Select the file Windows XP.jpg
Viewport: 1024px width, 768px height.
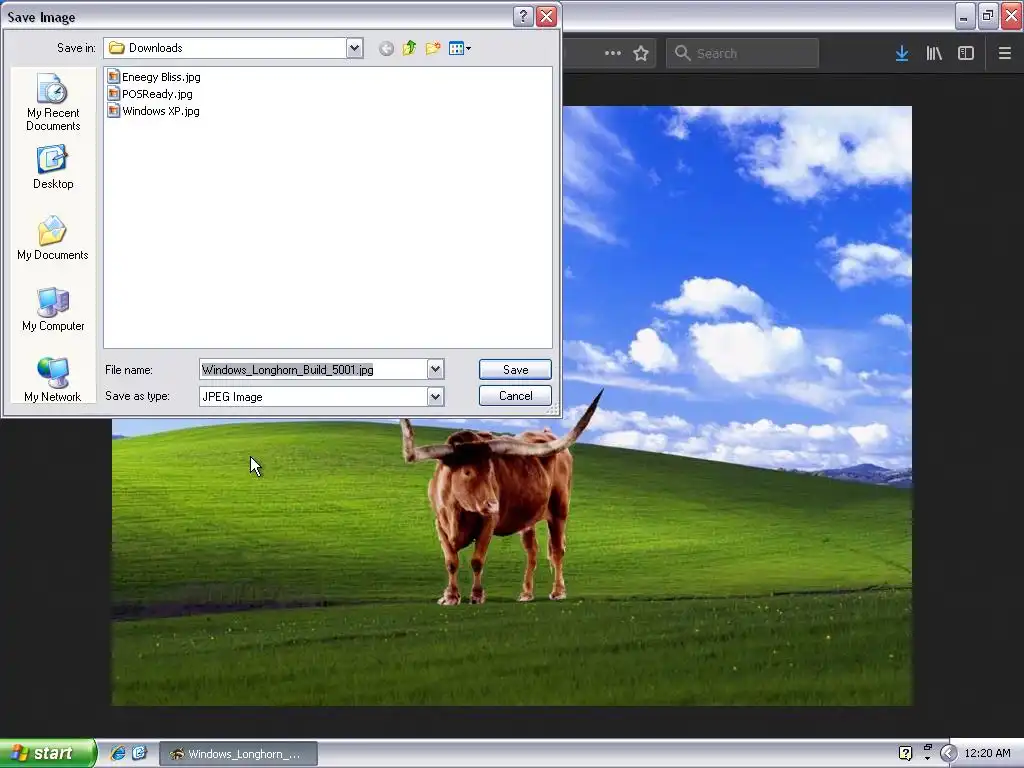coord(153,111)
